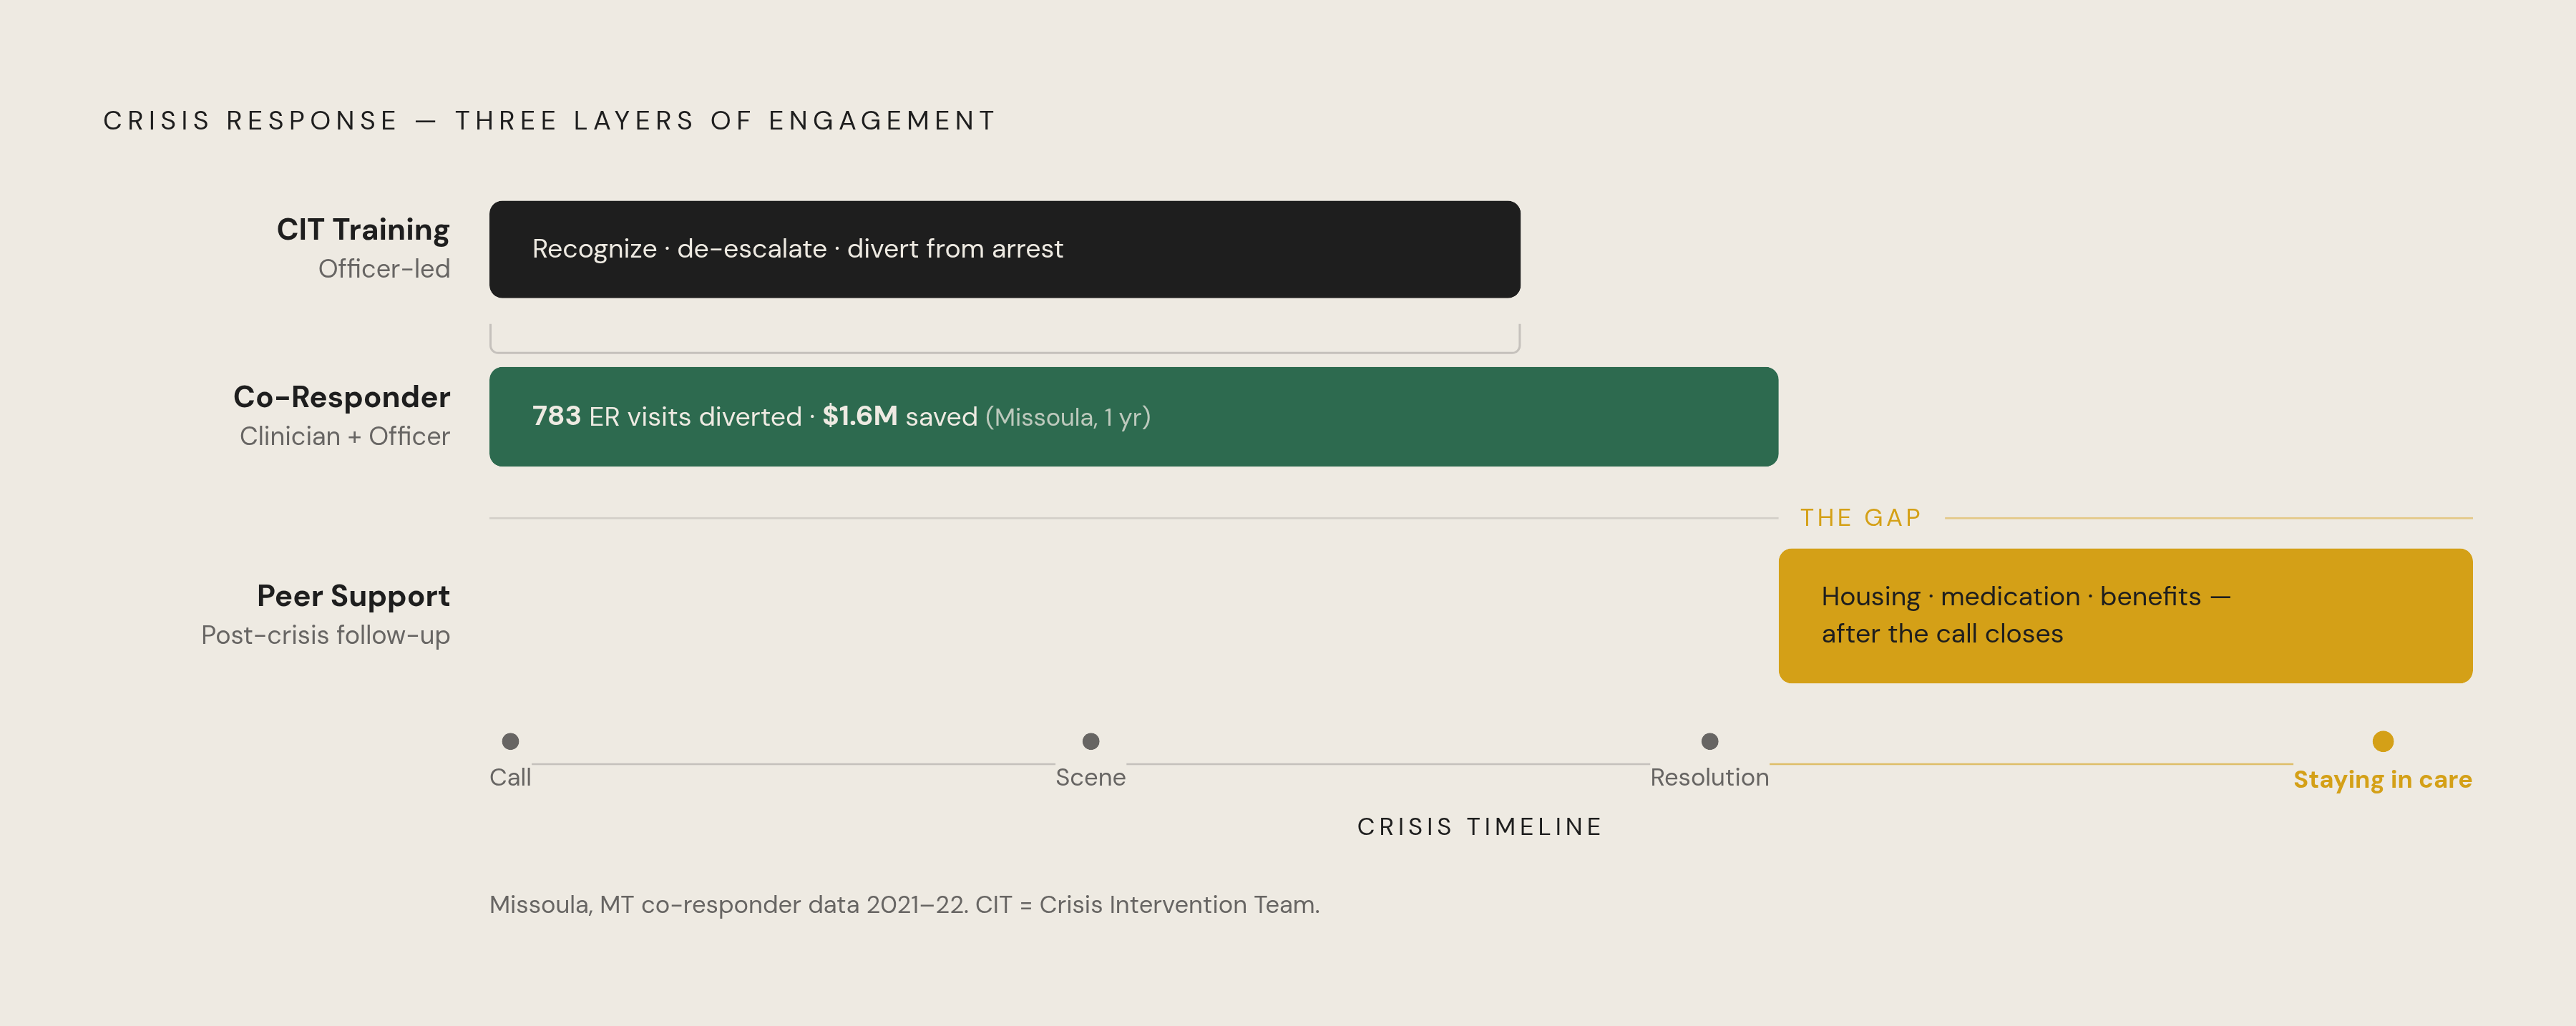Click the 'Staying in care' label
The height and width of the screenshot is (1026, 2576).
pyautogui.click(x=2383, y=779)
